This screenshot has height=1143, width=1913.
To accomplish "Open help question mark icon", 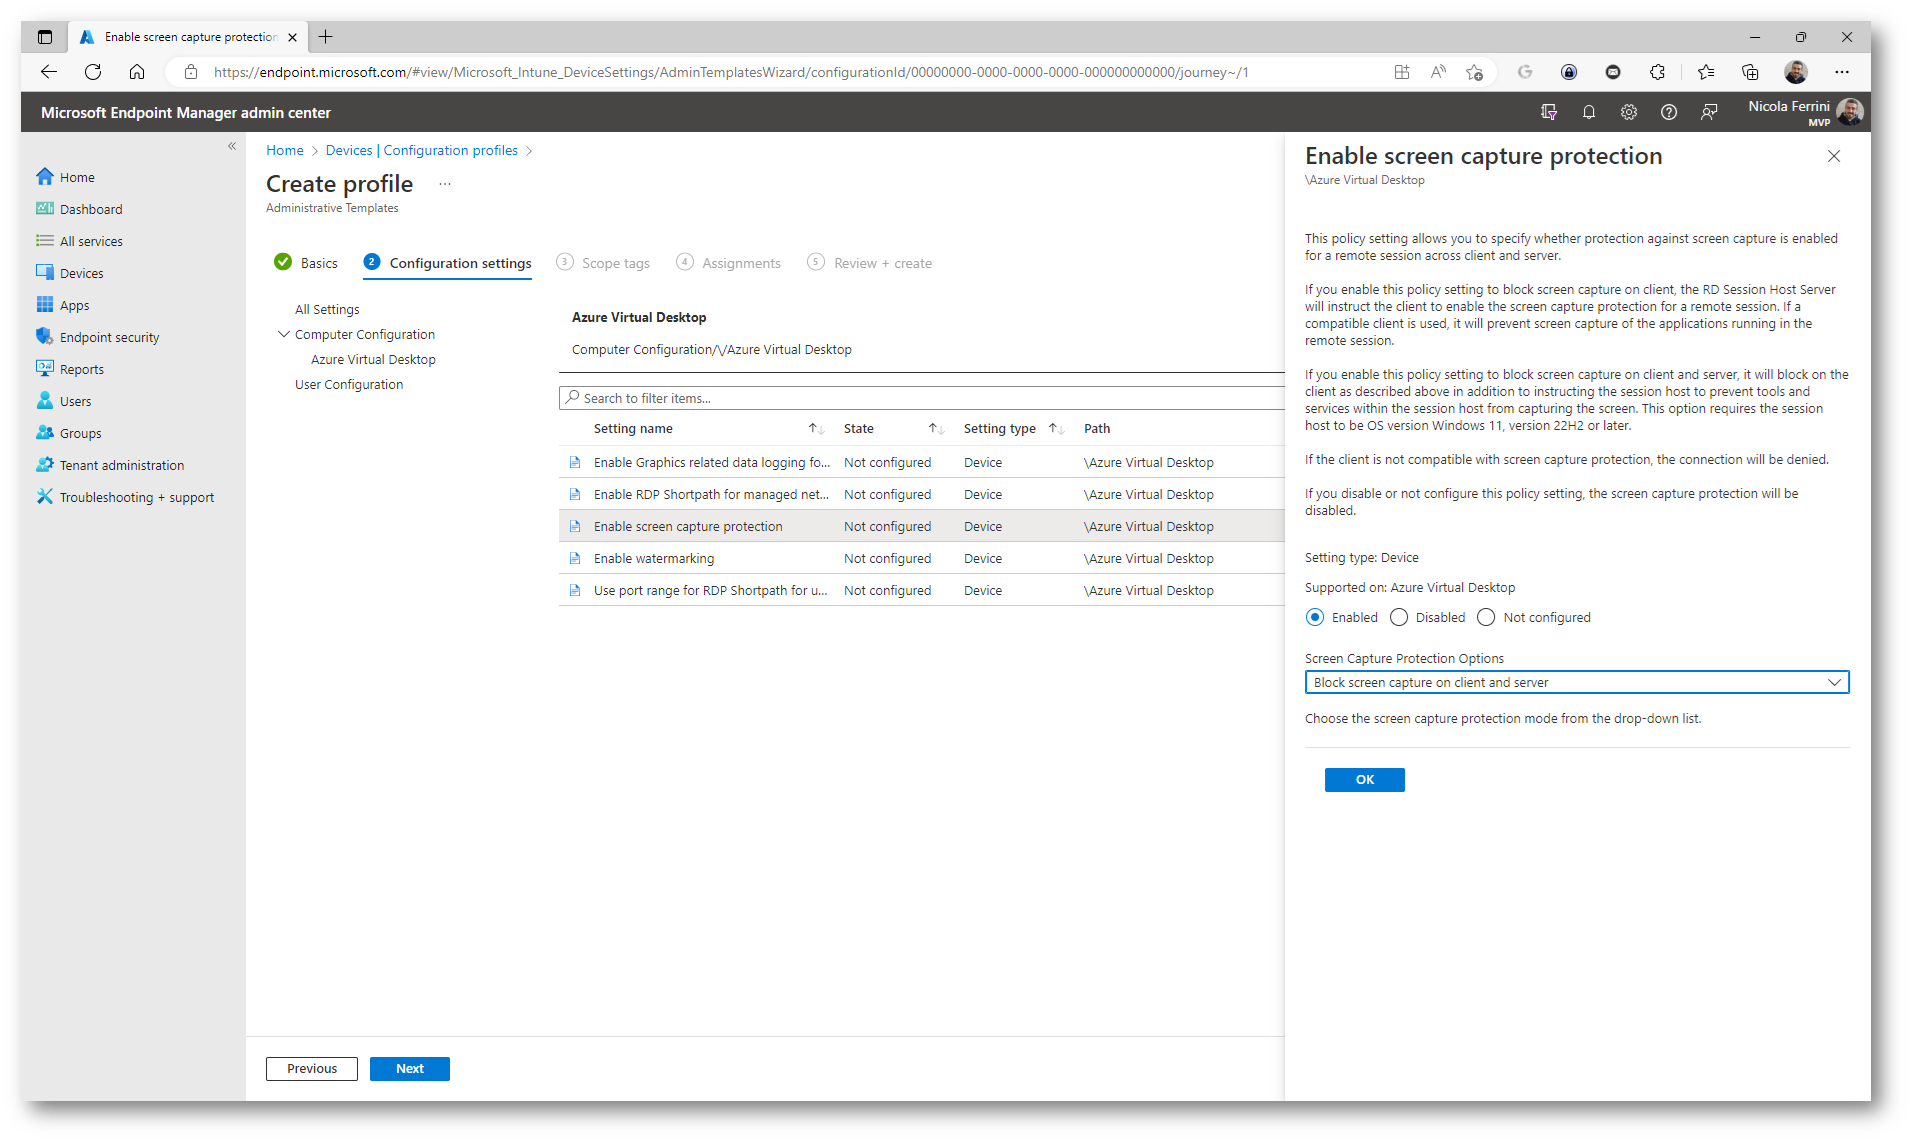I will click(1669, 112).
